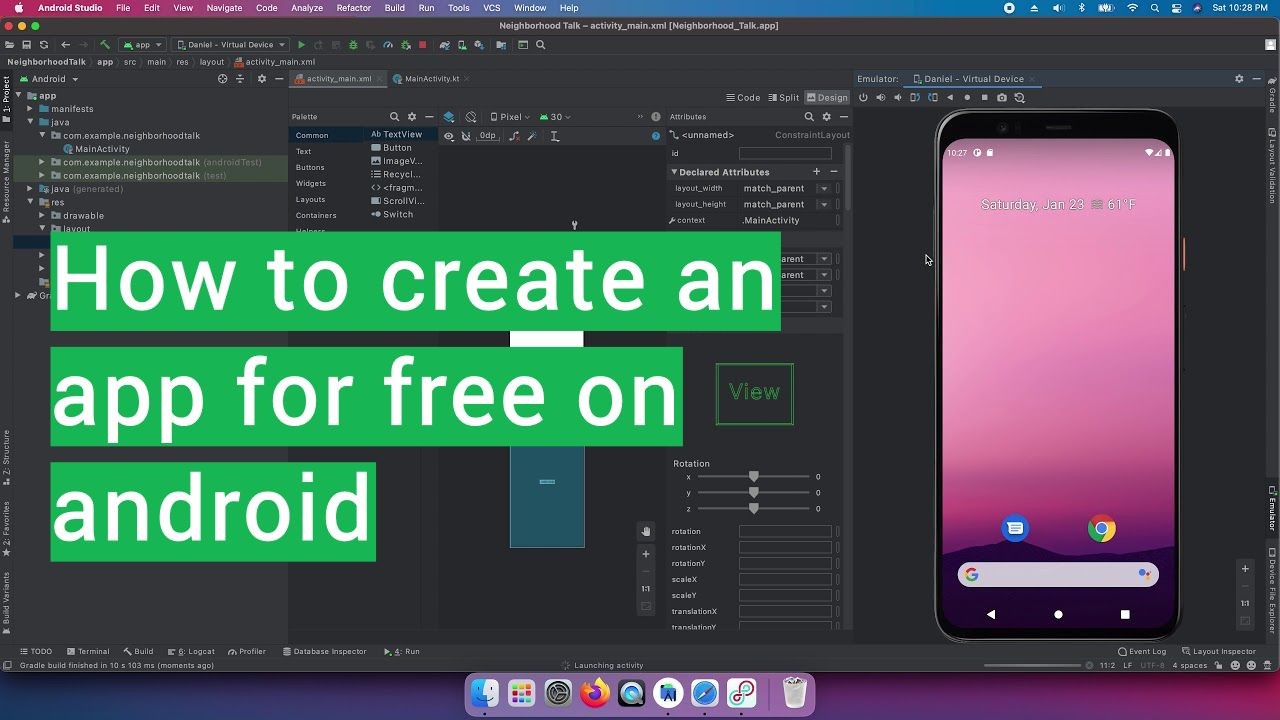The width and height of the screenshot is (1280, 720).
Task: Click the pan hand tool icon on canvas
Action: [646, 532]
